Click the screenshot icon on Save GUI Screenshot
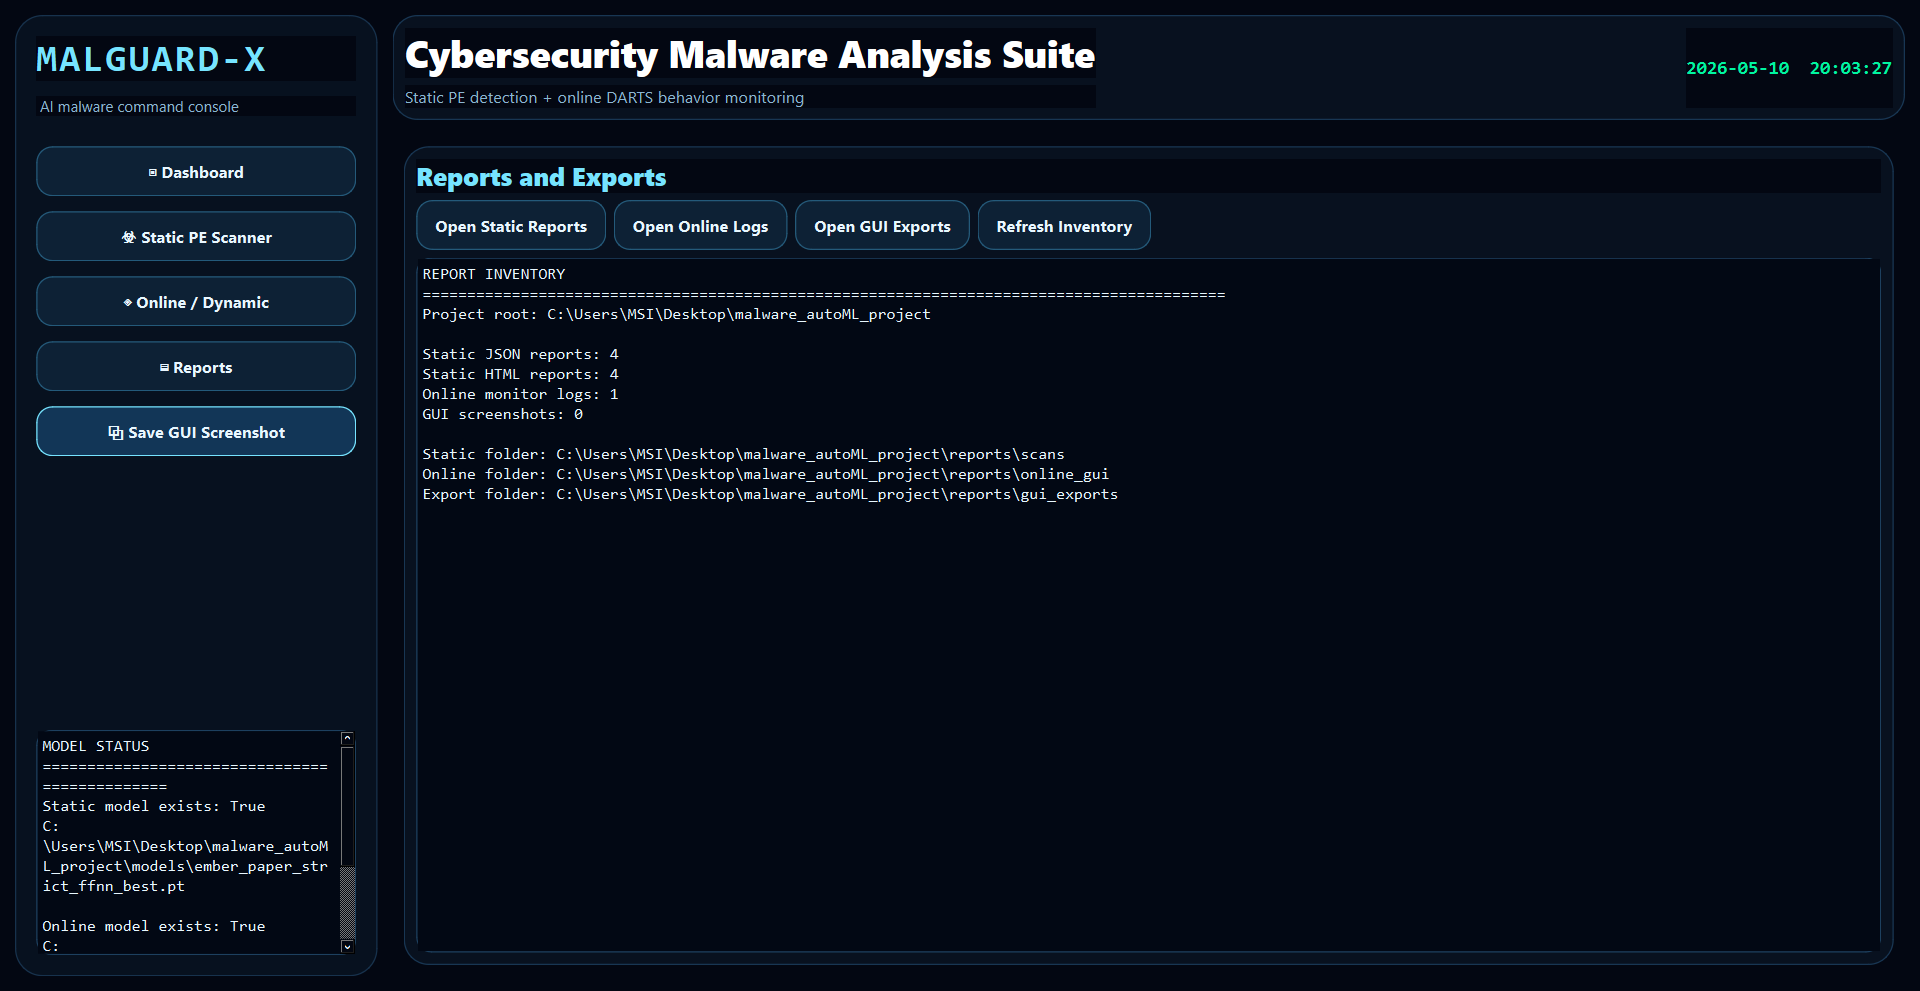Screen dimensions: 1920x991 116,432
